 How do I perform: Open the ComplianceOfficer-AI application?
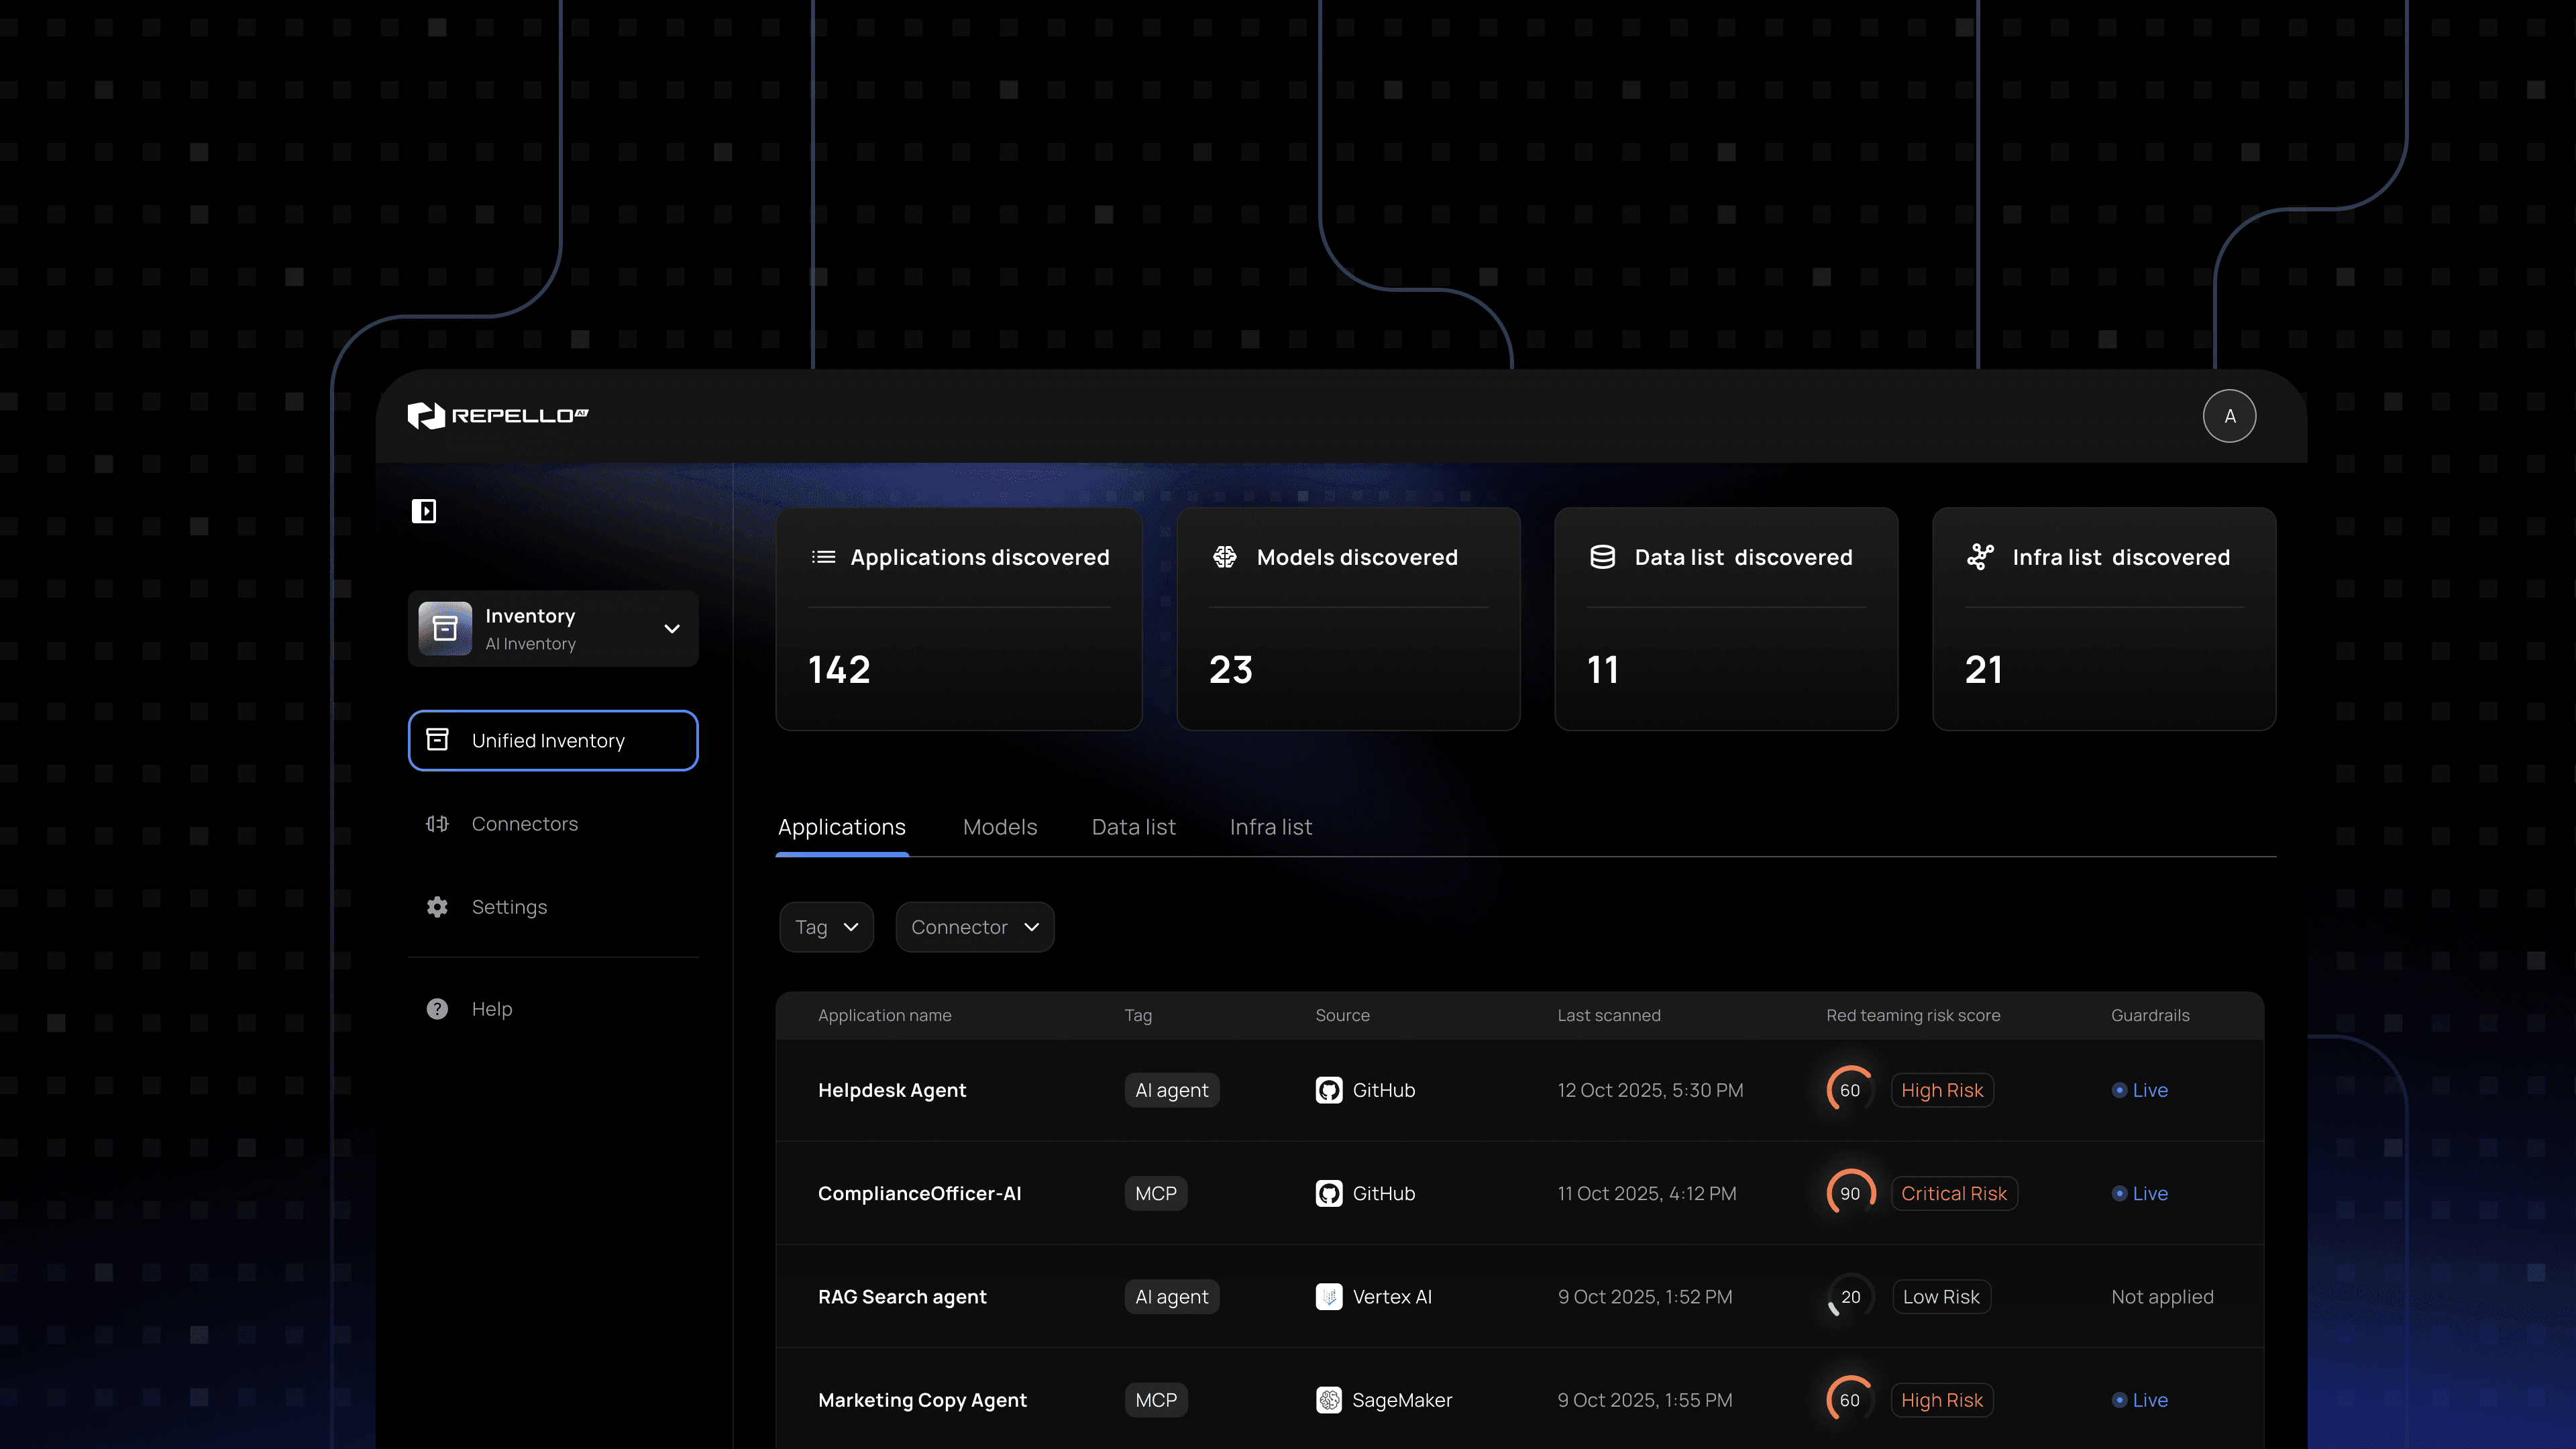click(x=920, y=1194)
